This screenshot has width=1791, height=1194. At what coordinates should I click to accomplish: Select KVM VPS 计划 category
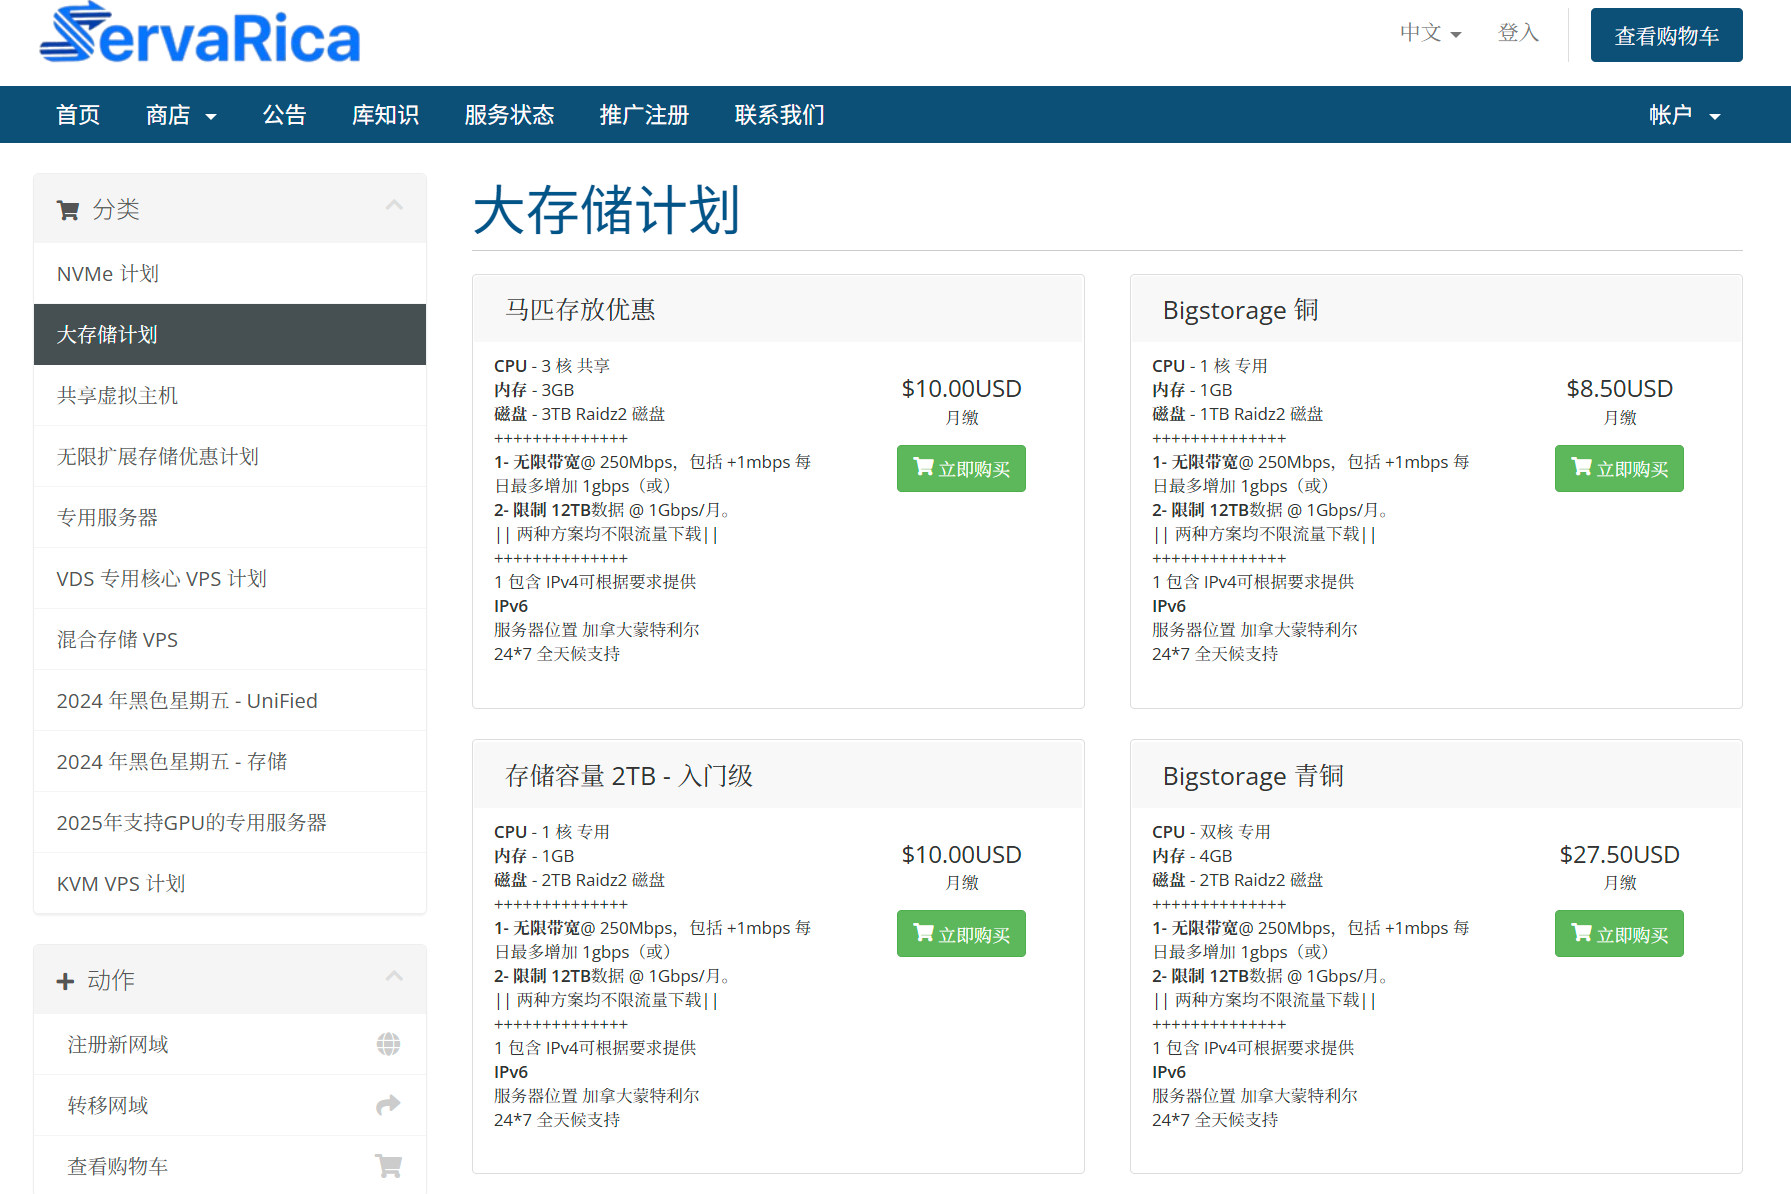230,884
